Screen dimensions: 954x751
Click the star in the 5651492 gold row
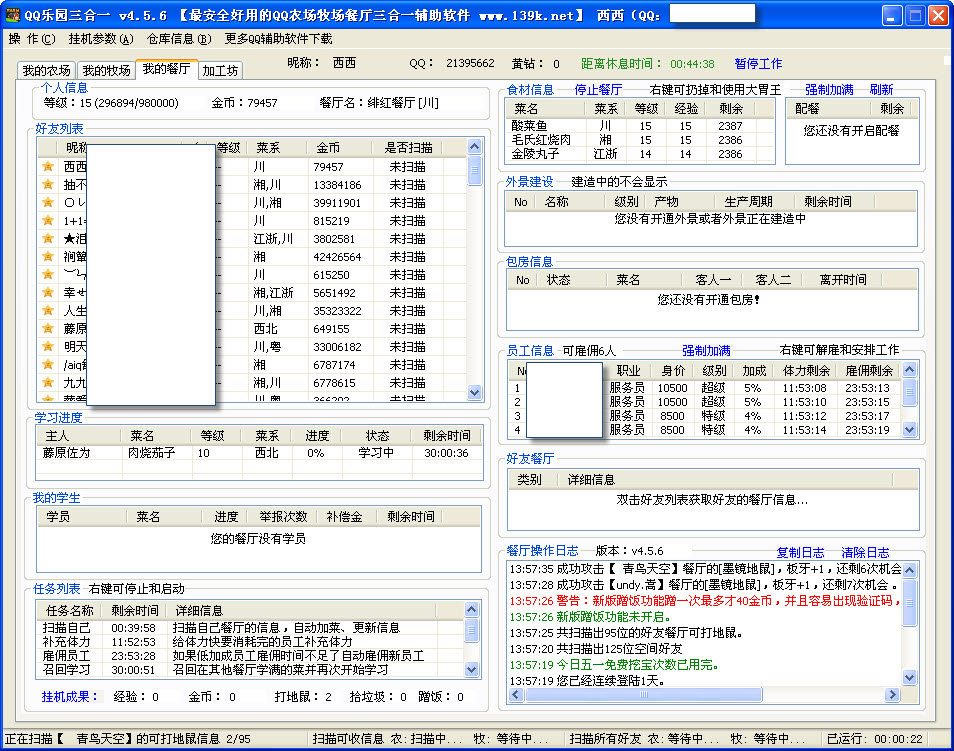[x=47, y=293]
